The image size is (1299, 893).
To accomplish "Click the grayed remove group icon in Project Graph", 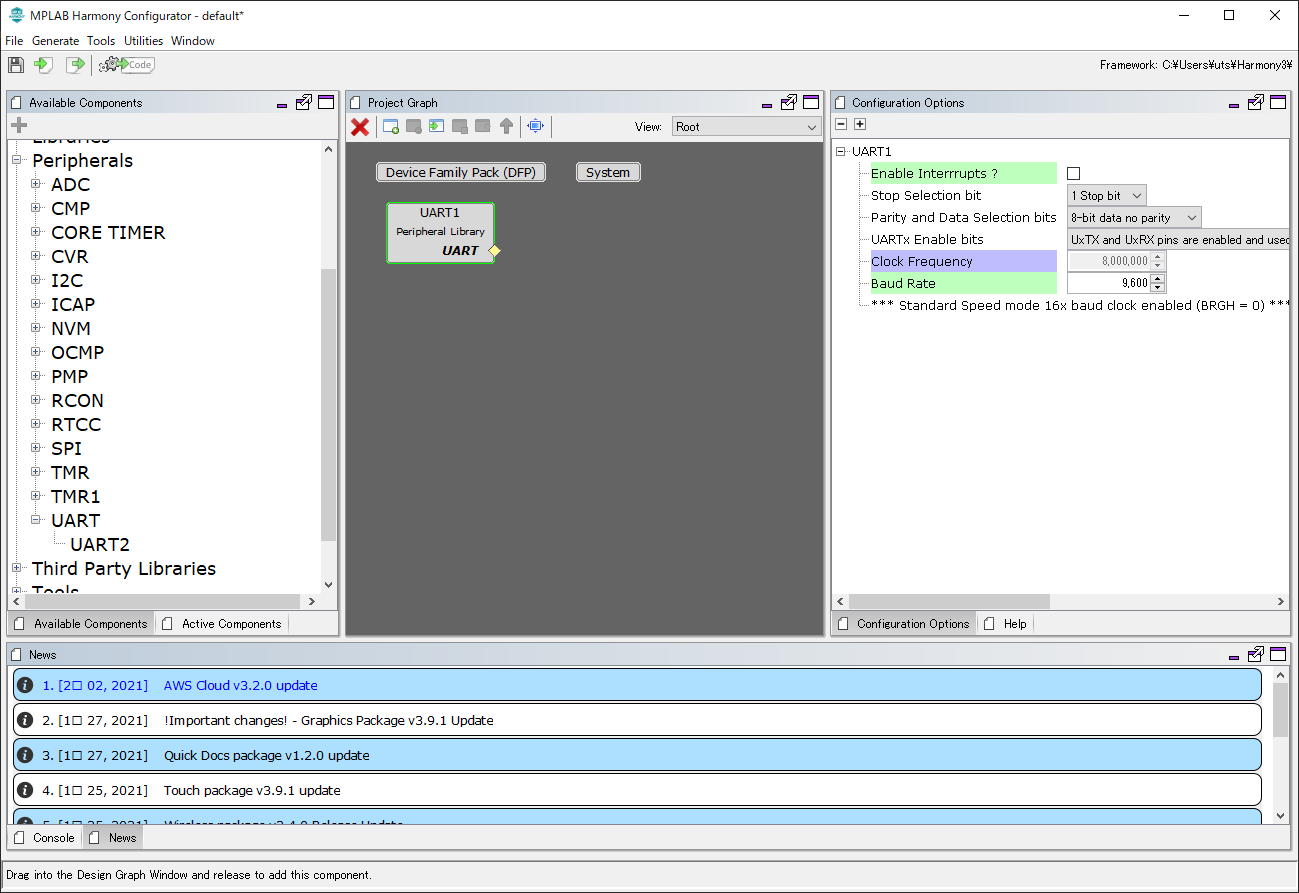I will pos(413,126).
